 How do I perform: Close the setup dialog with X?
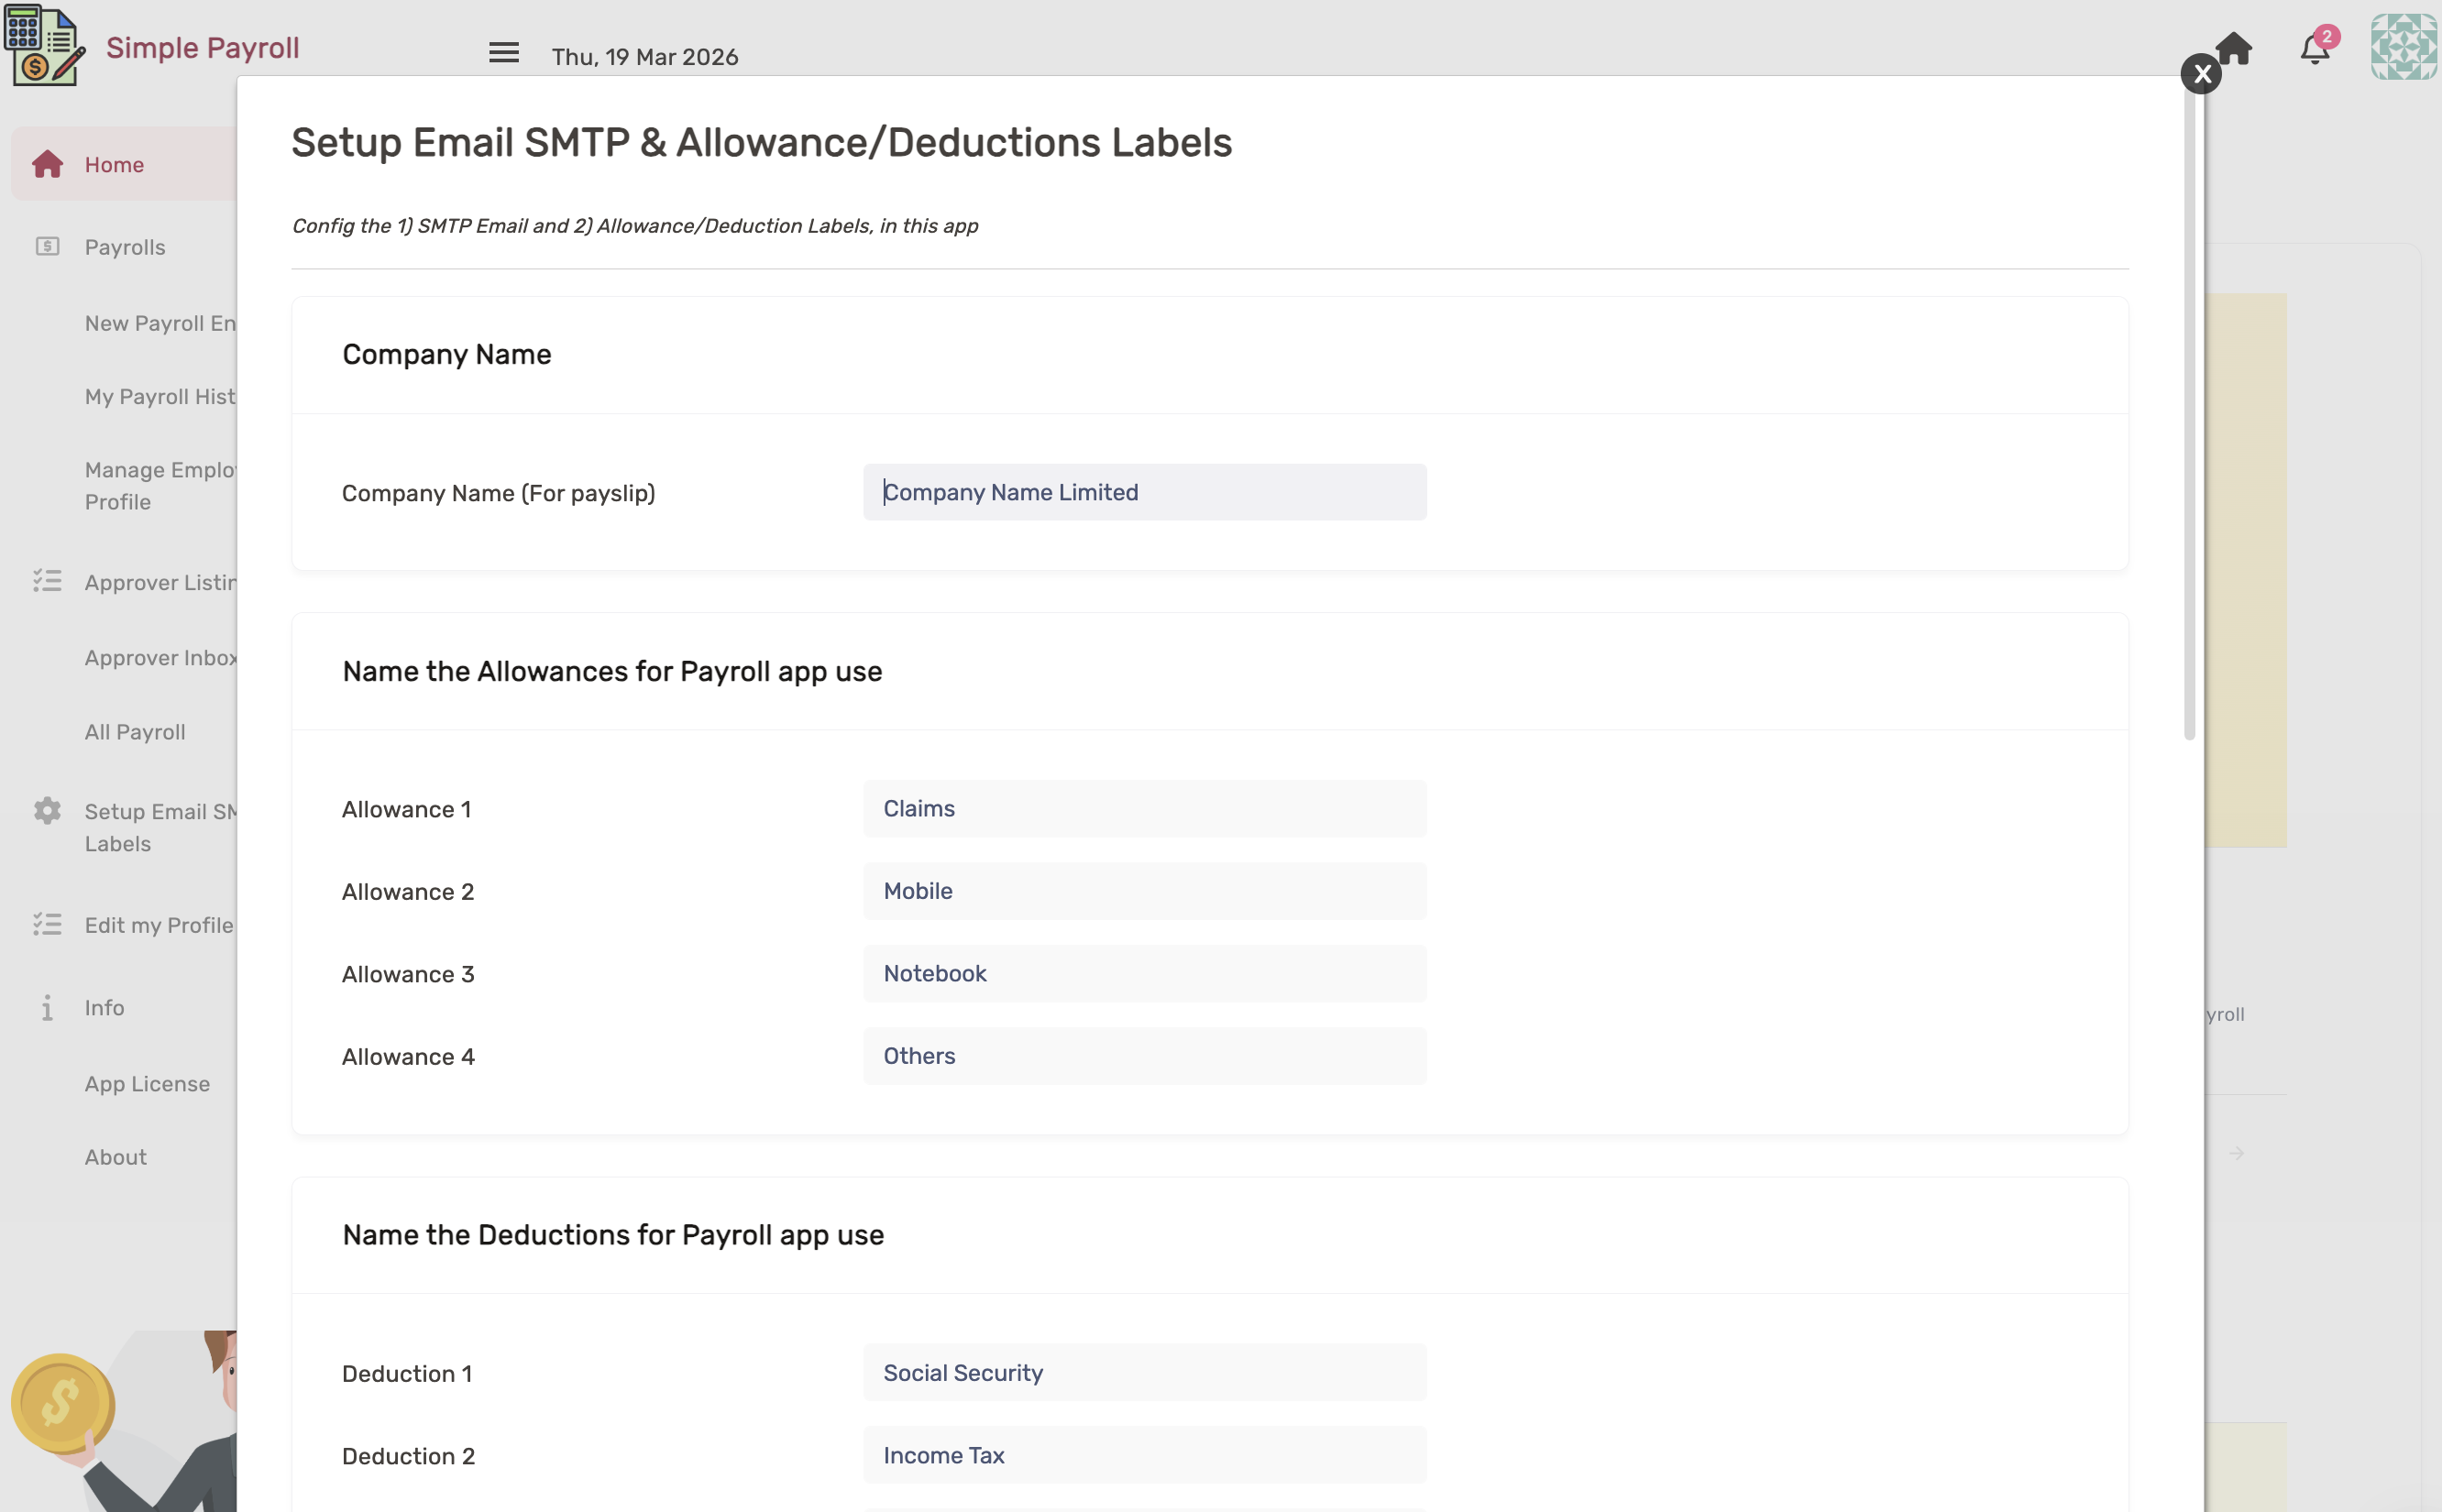[2201, 74]
